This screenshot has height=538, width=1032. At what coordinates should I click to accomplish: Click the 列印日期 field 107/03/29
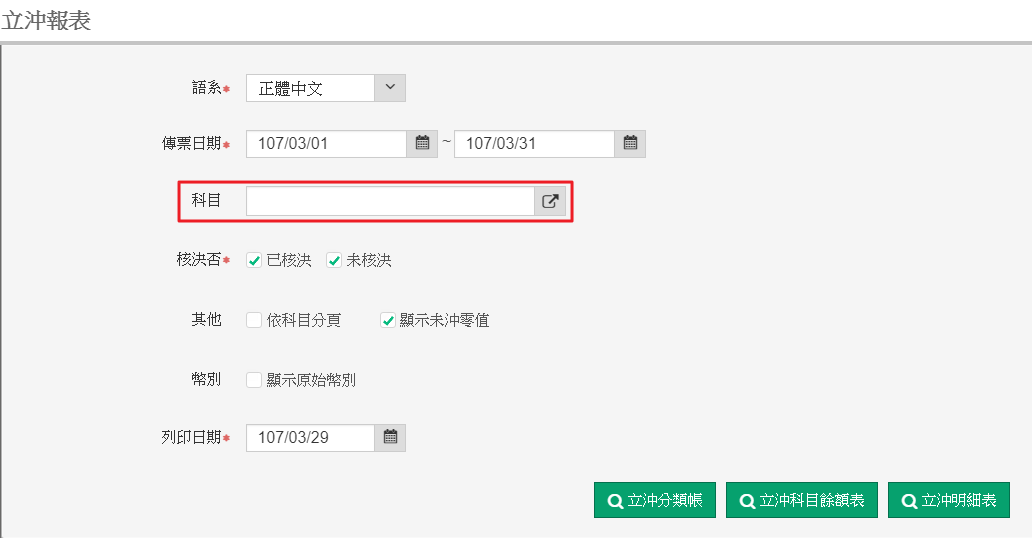pos(310,437)
